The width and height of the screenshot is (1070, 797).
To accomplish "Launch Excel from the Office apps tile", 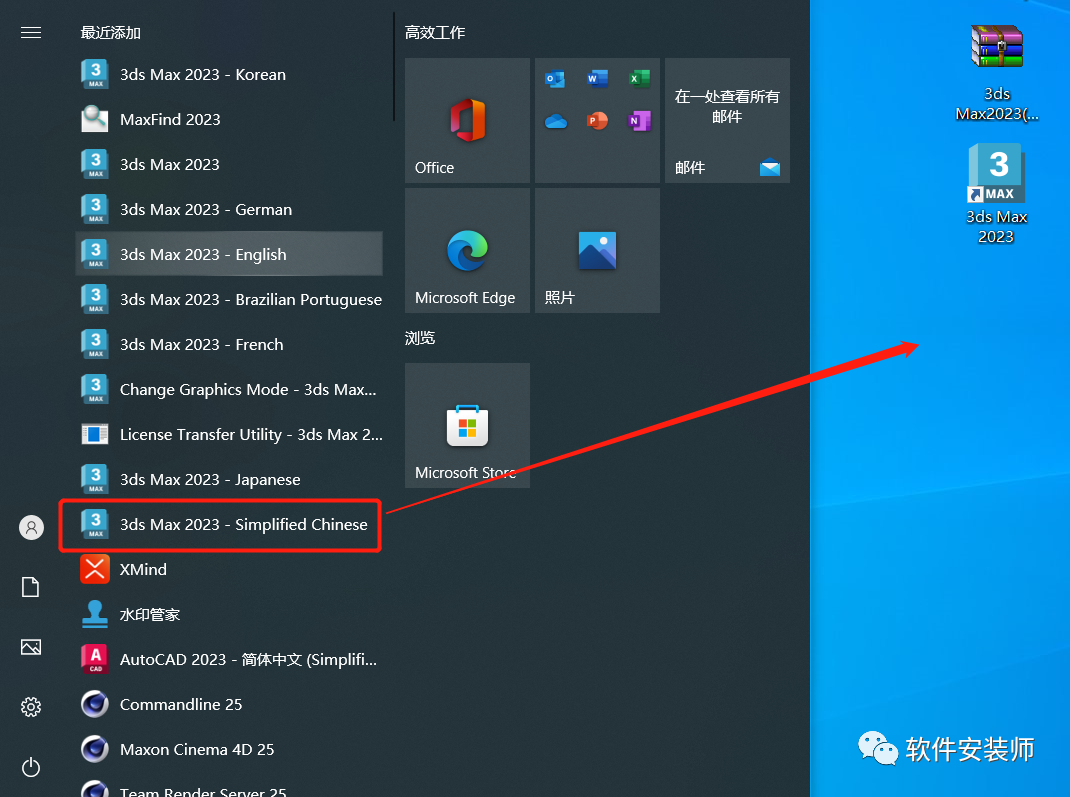I will coord(639,79).
